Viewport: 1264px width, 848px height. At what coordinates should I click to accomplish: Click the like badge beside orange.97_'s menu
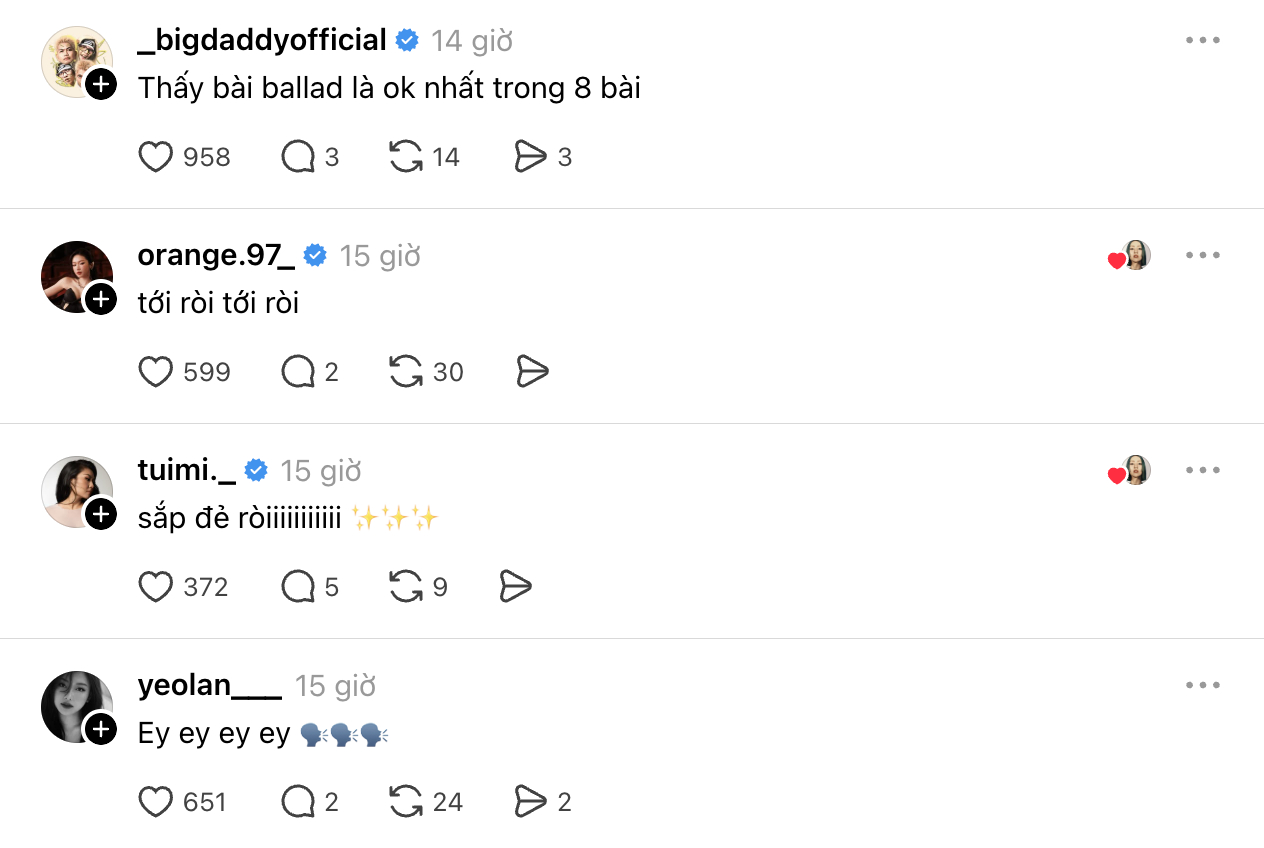coord(1129,255)
